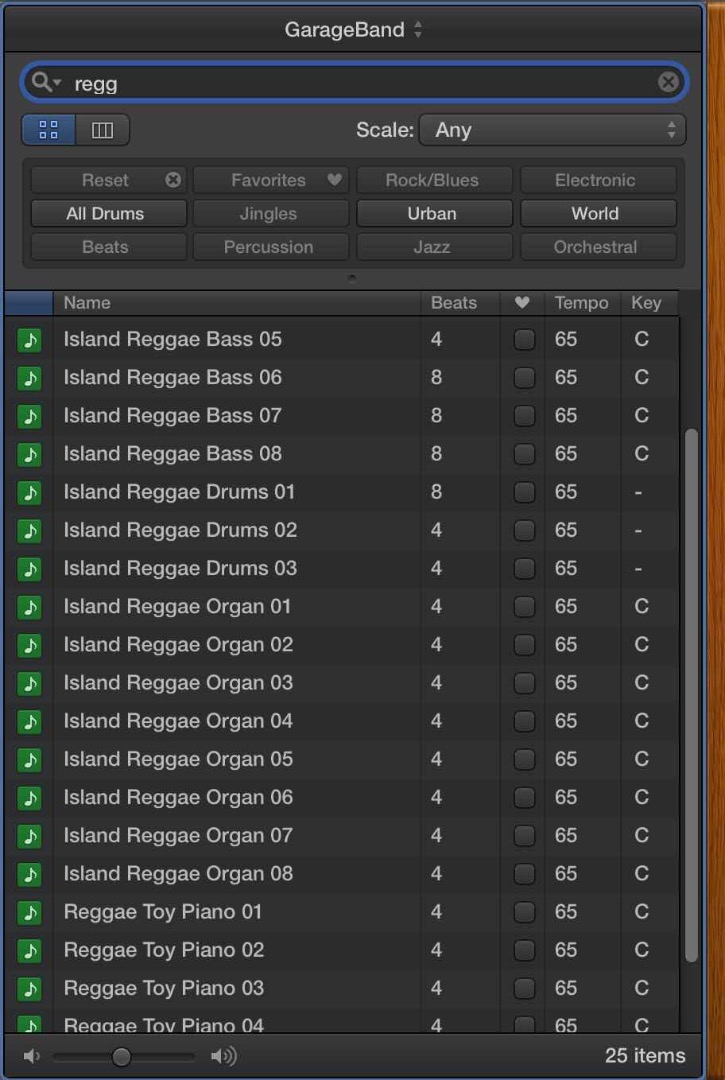Screen dimensions: 725x1080
Task: Click the Beats keyword button
Action: [x=109, y=247]
